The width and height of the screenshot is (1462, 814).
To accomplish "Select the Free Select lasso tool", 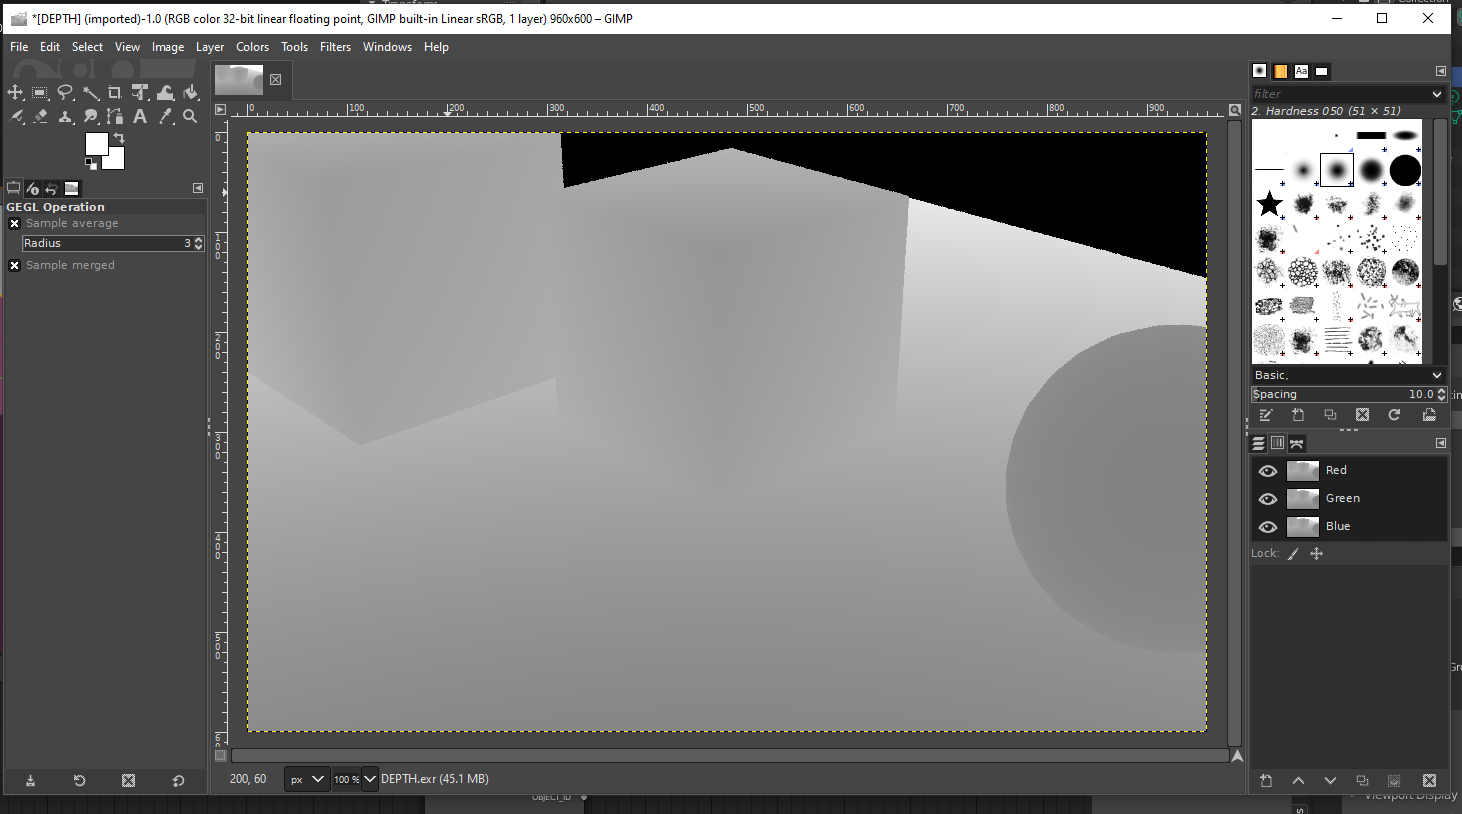I will (65, 92).
